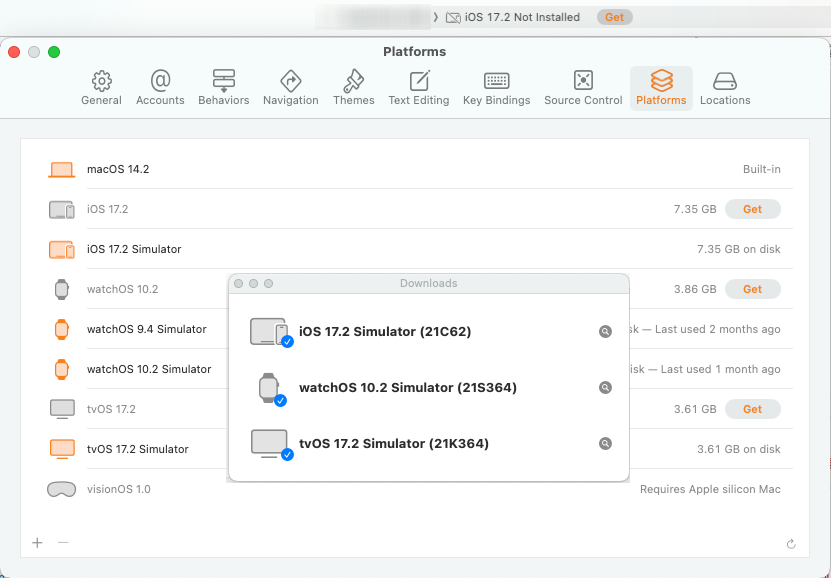Select the Platforms tab
This screenshot has width=831, height=578.
tap(661, 88)
